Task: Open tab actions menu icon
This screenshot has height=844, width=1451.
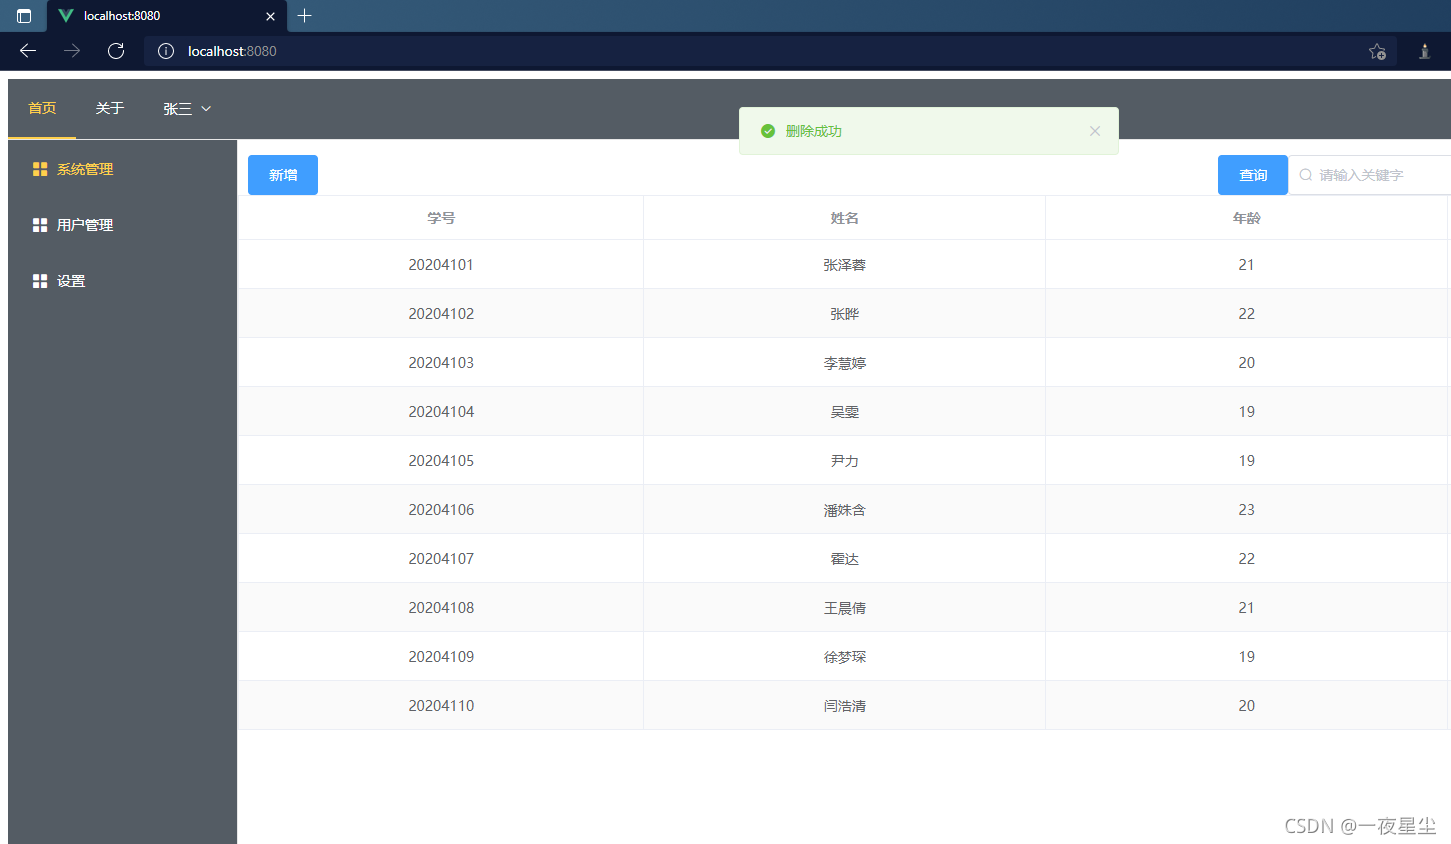Action: (24, 16)
